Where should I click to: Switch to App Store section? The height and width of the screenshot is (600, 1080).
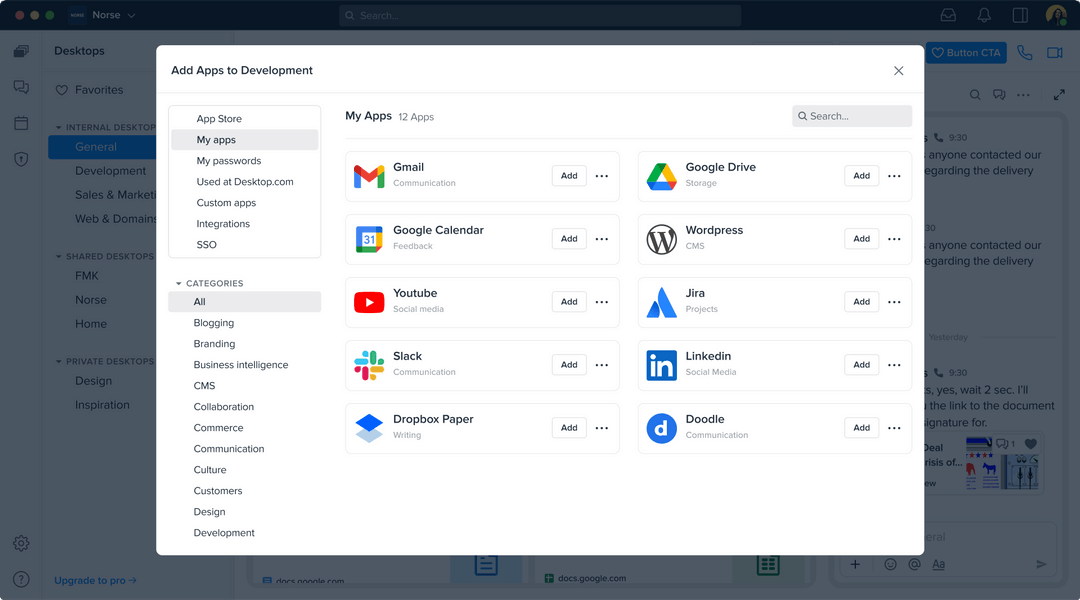219,119
